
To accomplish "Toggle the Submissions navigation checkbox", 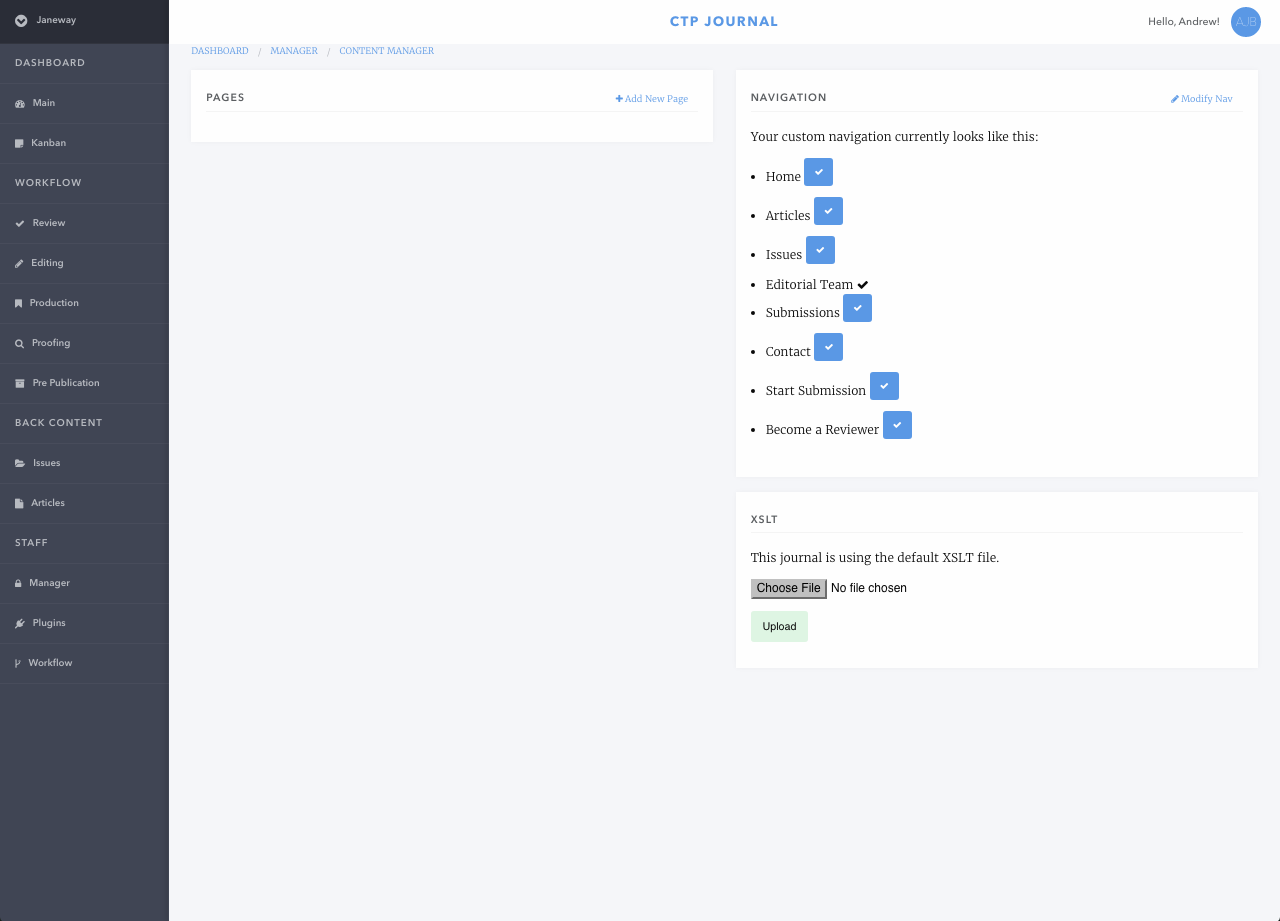I will point(857,308).
